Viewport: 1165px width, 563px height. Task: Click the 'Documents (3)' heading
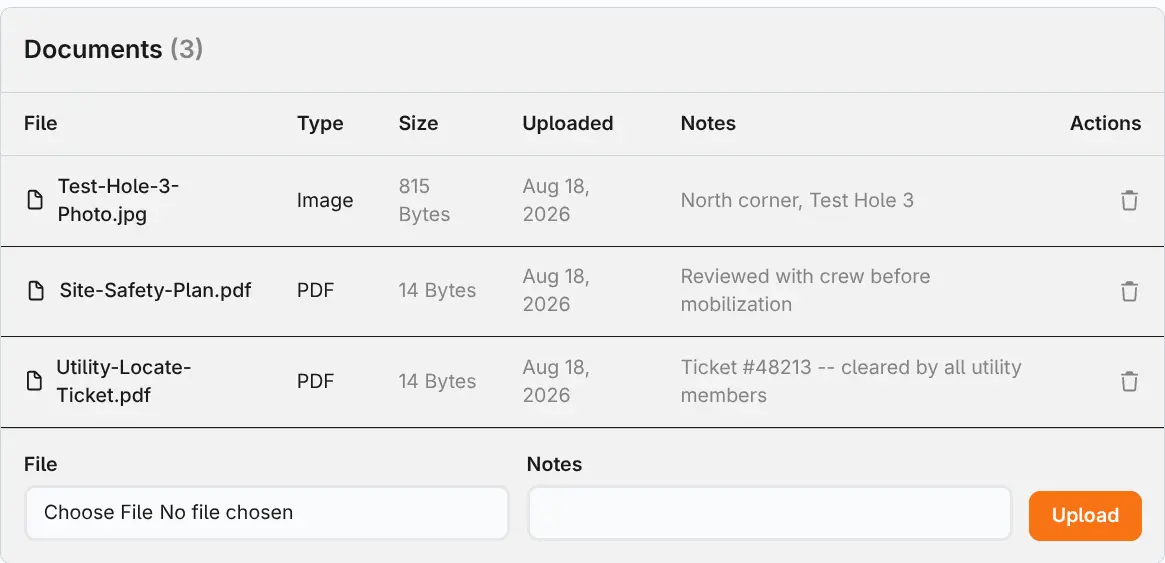tap(114, 50)
